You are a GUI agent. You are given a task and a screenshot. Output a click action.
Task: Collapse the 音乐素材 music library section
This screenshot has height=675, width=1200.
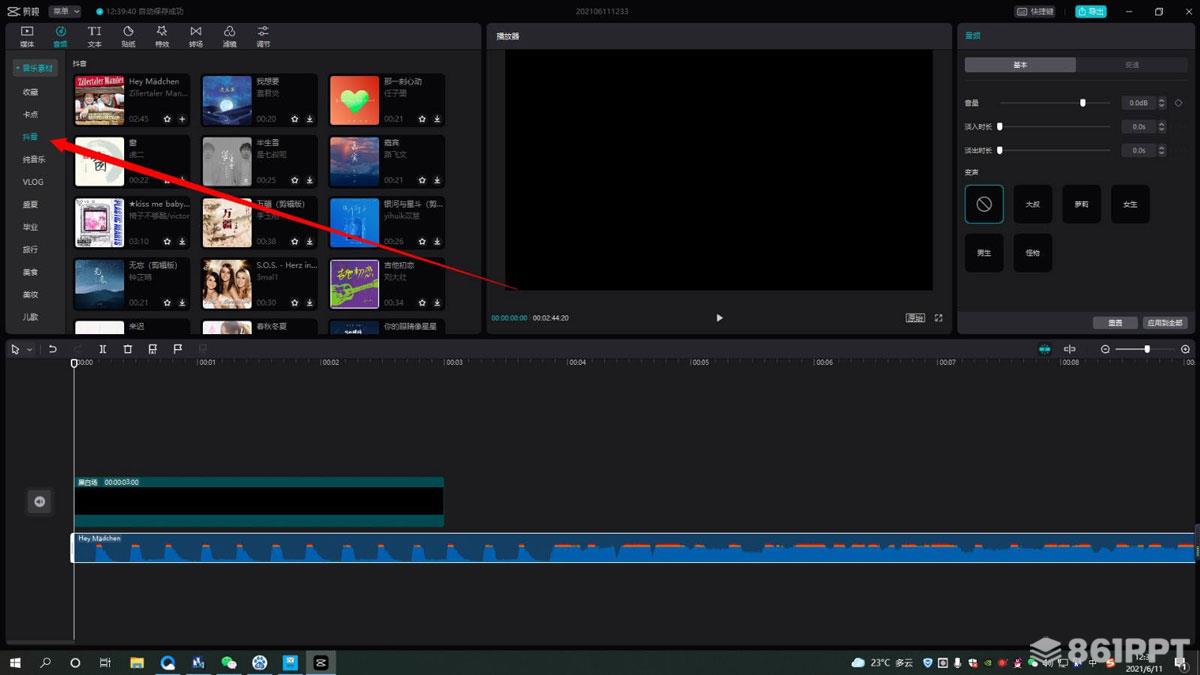(x=35, y=68)
